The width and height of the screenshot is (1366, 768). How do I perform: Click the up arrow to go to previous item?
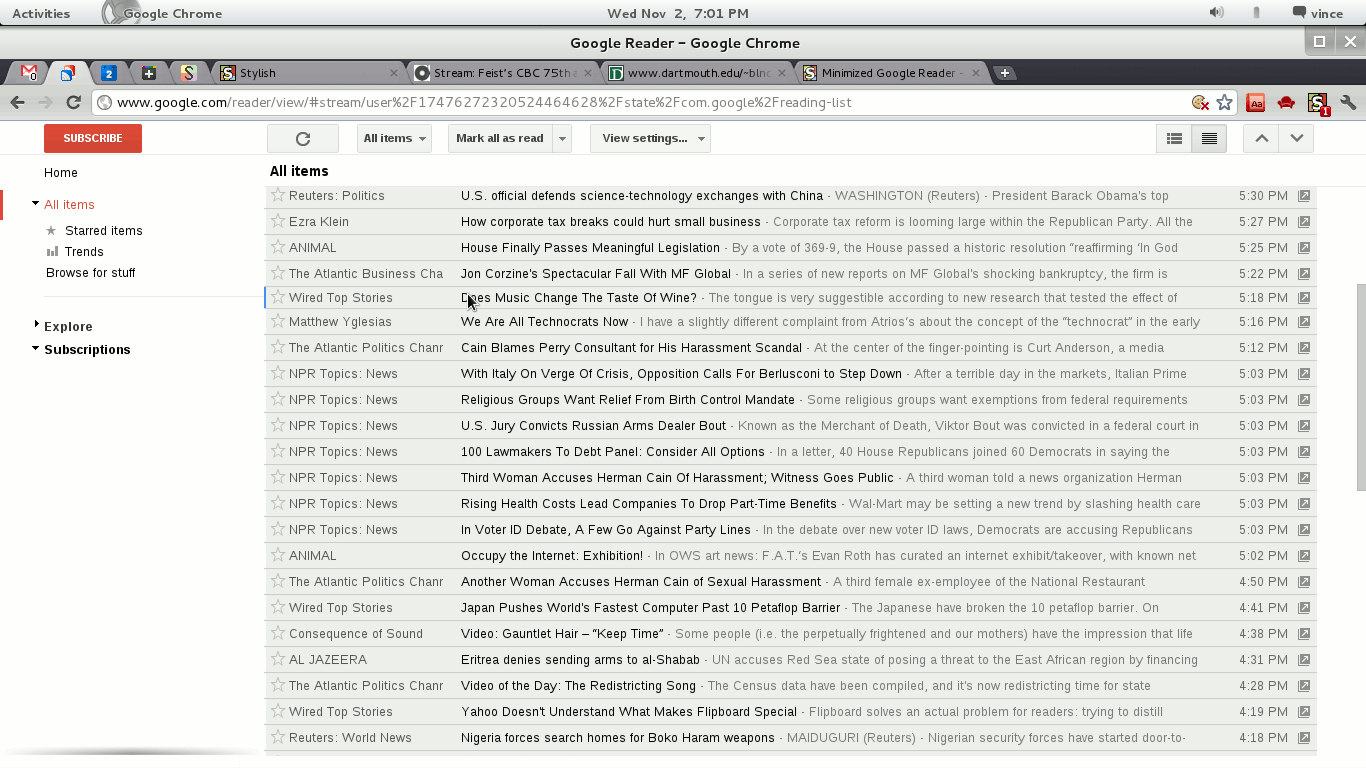tap(1261, 138)
